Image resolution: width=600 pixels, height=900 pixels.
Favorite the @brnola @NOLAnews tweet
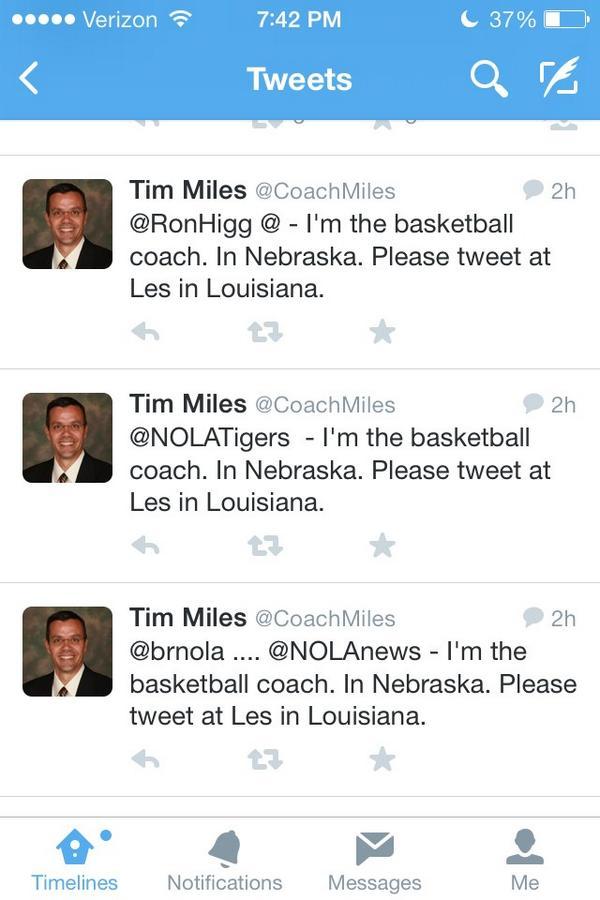[x=382, y=760]
